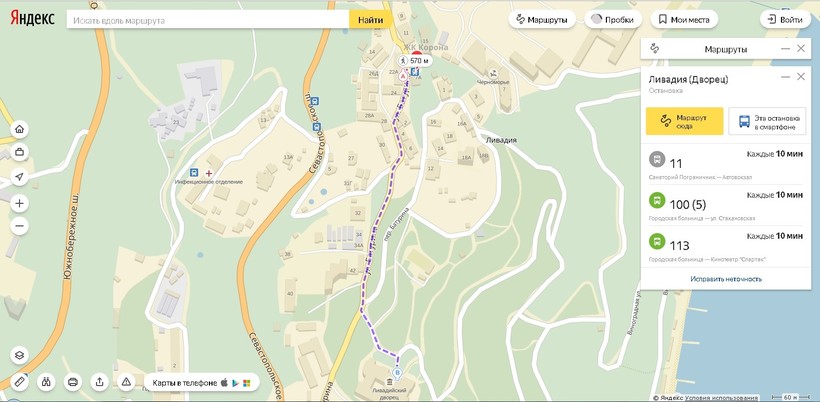Viewport: 820px width, 402px height.
Task: Toggle the Пробки traffic layer
Action: pyautogui.click(x=611, y=19)
